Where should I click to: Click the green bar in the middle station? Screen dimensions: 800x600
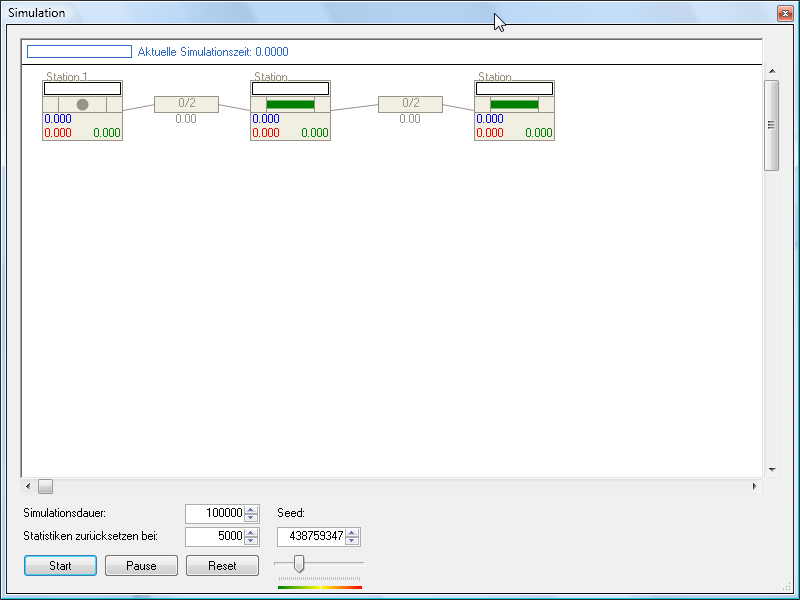[x=290, y=104]
